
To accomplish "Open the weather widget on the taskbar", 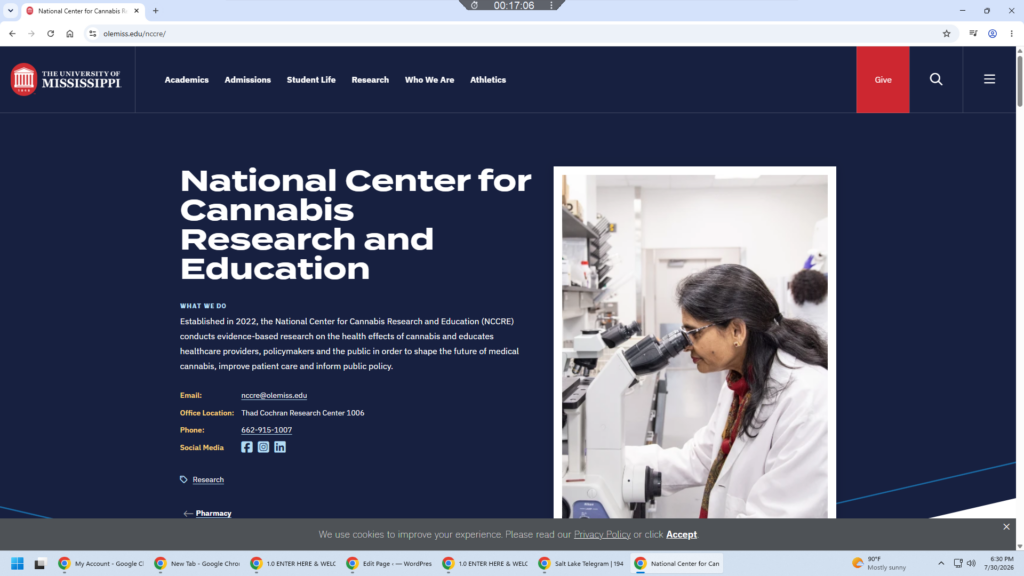I will pos(880,564).
